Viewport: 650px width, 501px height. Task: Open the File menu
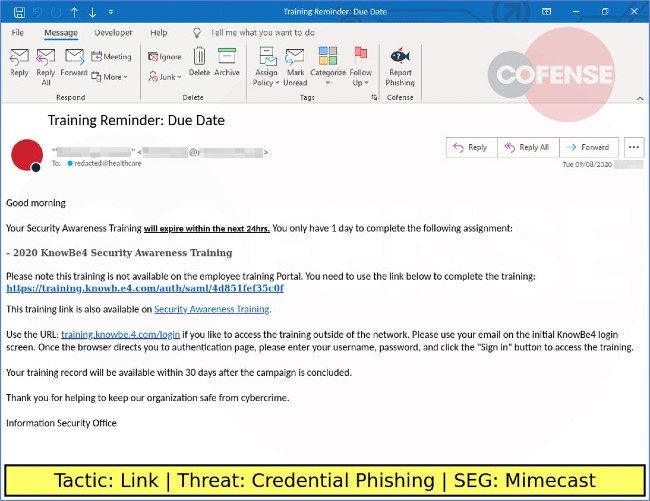click(x=17, y=32)
